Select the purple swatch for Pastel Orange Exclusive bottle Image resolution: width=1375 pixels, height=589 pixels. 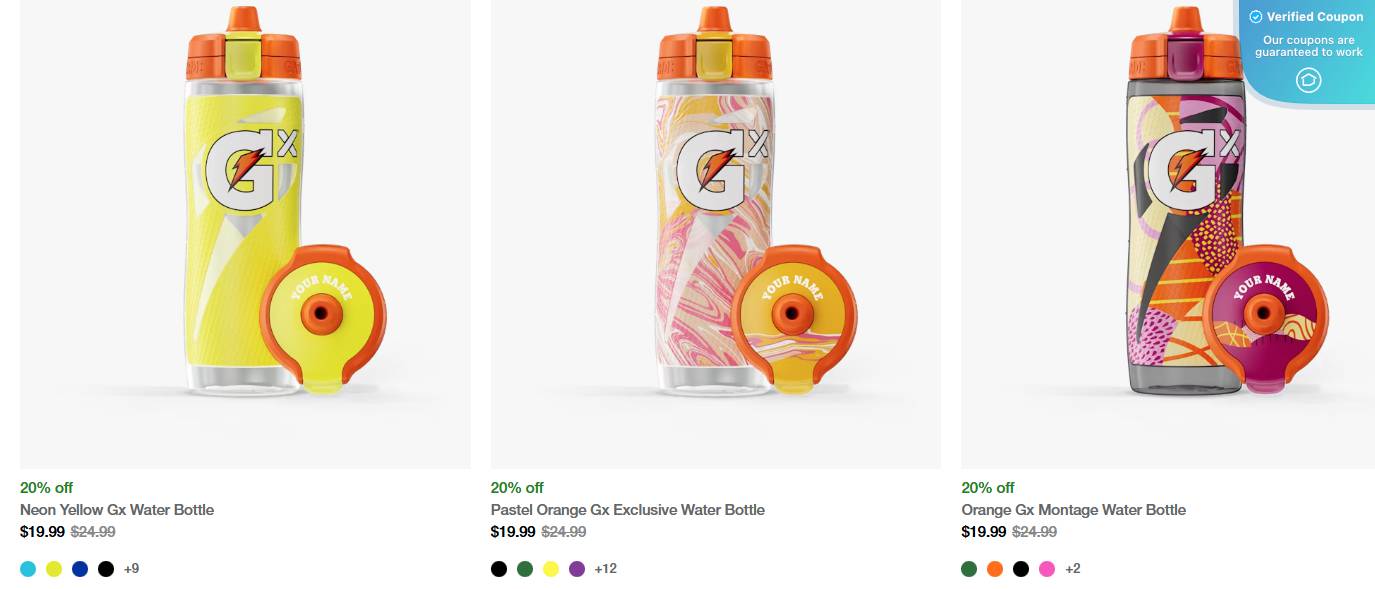tap(577, 568)
